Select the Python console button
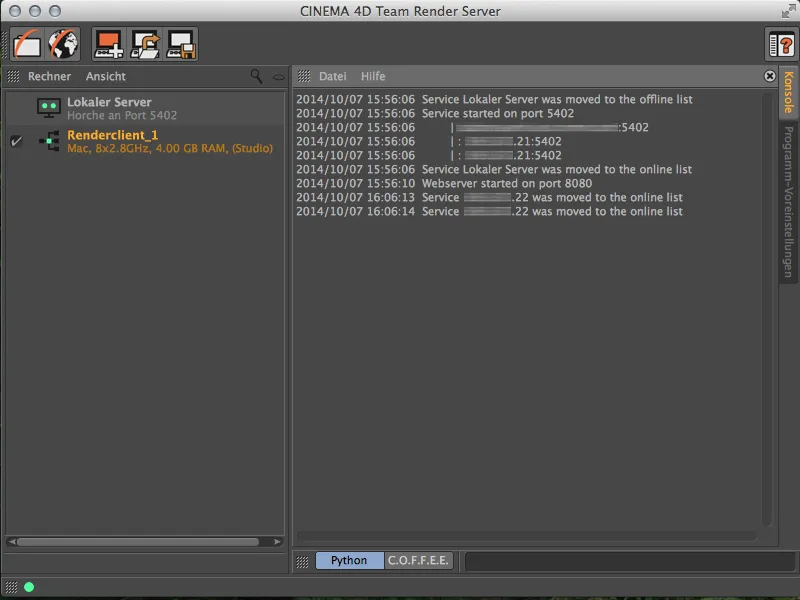 pyautogui.click(x=349, y=561)
